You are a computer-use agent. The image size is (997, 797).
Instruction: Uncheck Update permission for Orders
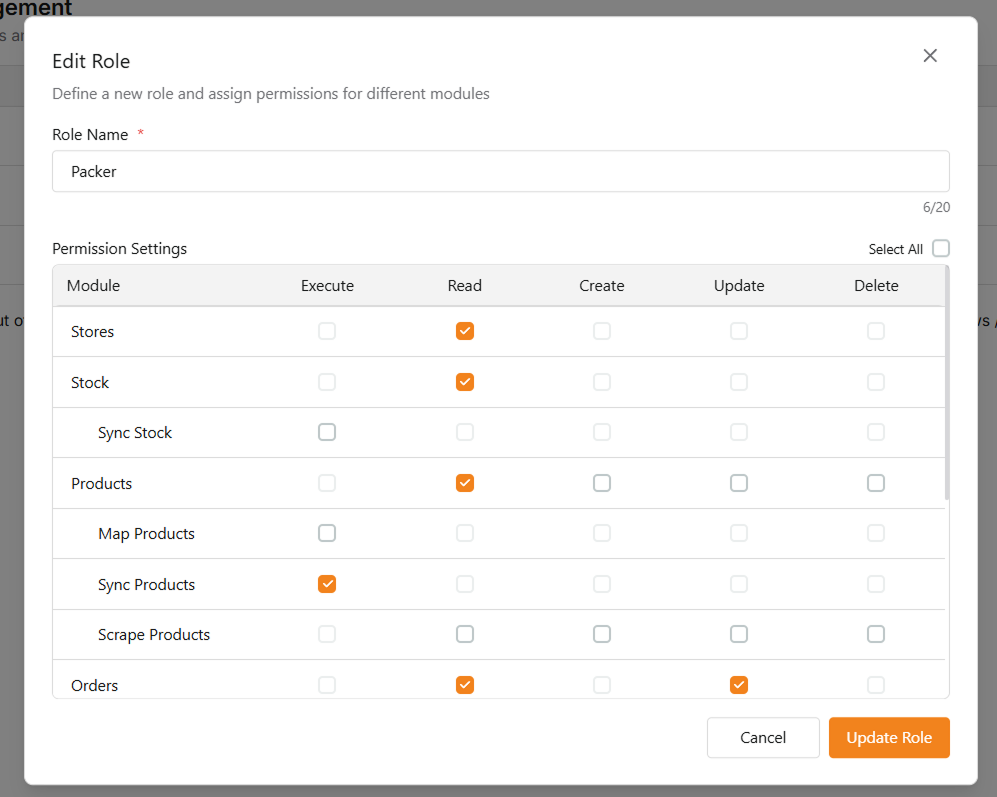point(739,685)
